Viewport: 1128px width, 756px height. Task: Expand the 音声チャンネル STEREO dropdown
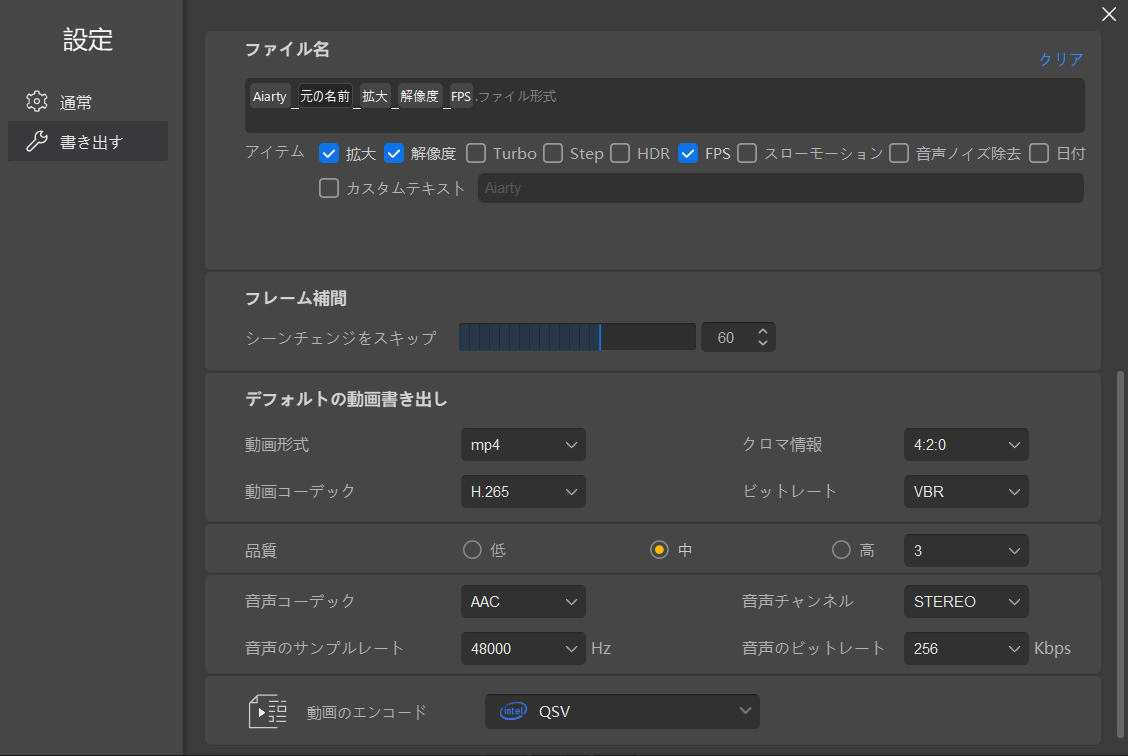point(965,601)
